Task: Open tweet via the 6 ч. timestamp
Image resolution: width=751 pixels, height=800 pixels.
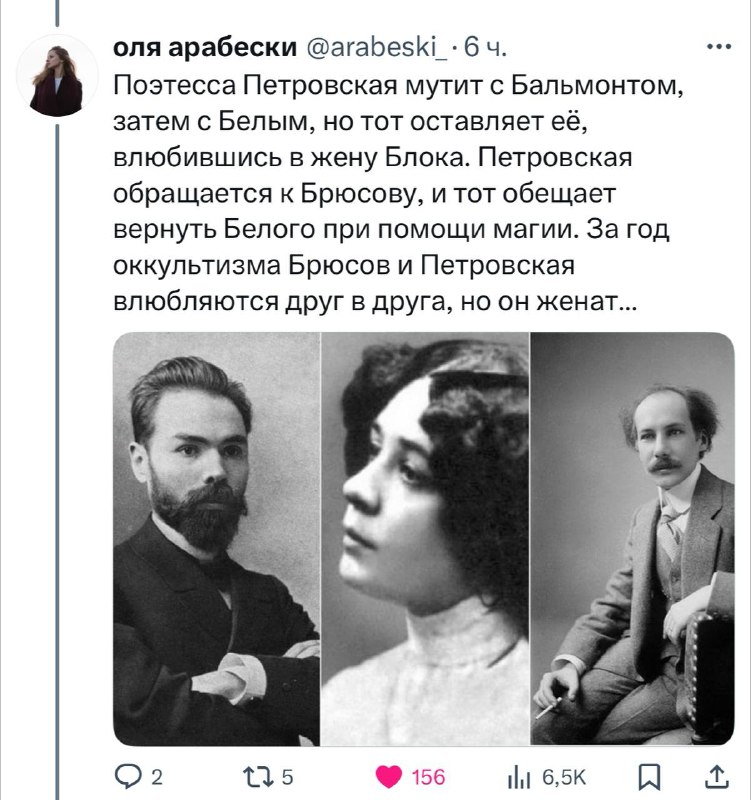Action: click(485, 47)
